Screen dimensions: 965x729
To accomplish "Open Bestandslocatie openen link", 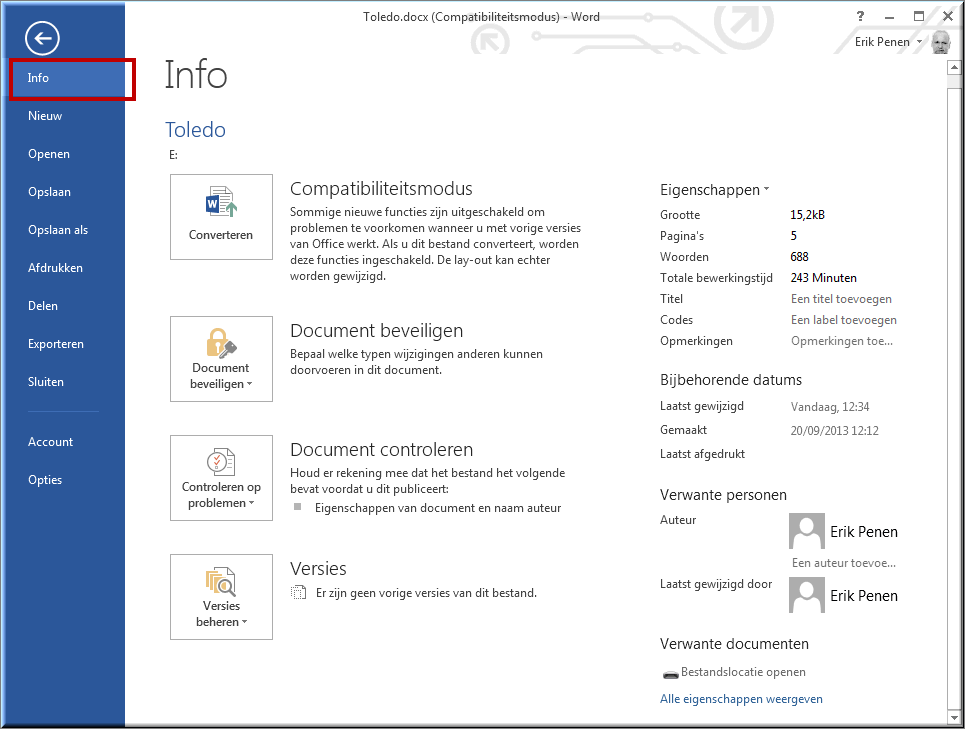I will coord(743,672).
